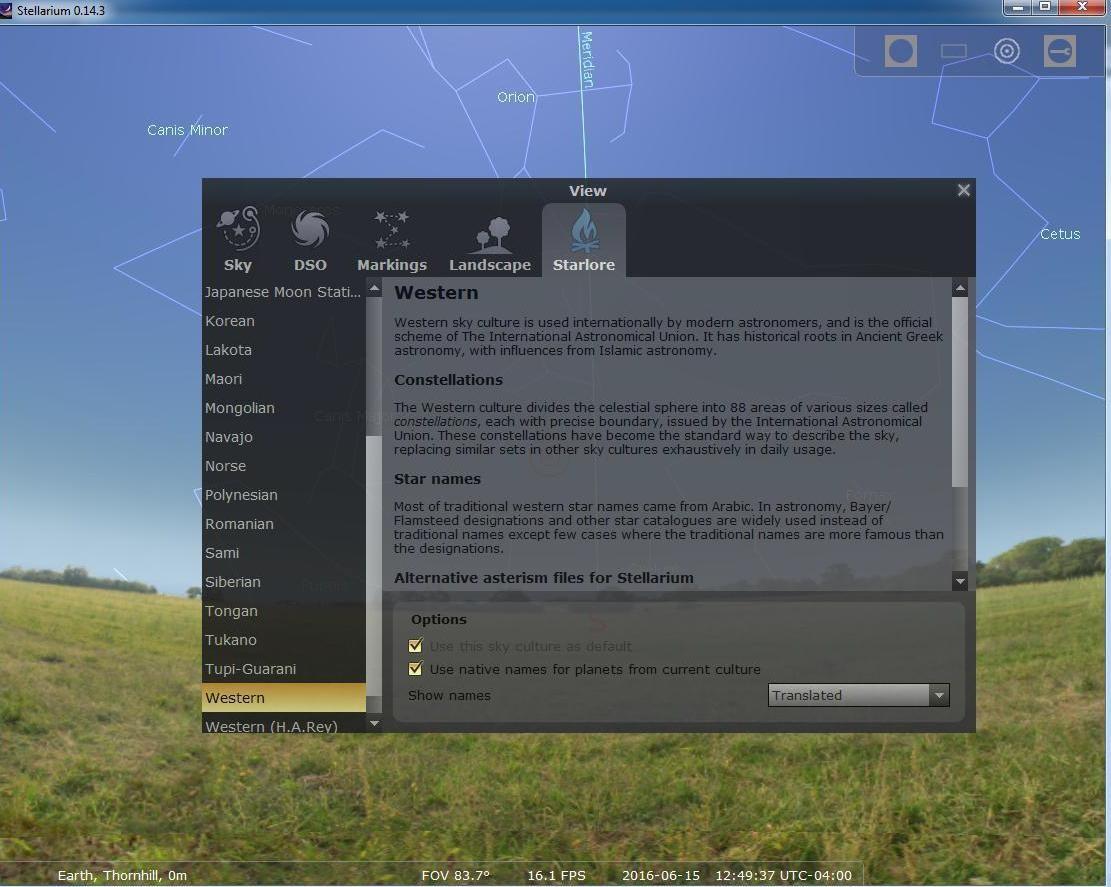
Task: Open the DSO galaxy icon tab
Action: click(310, 240)
